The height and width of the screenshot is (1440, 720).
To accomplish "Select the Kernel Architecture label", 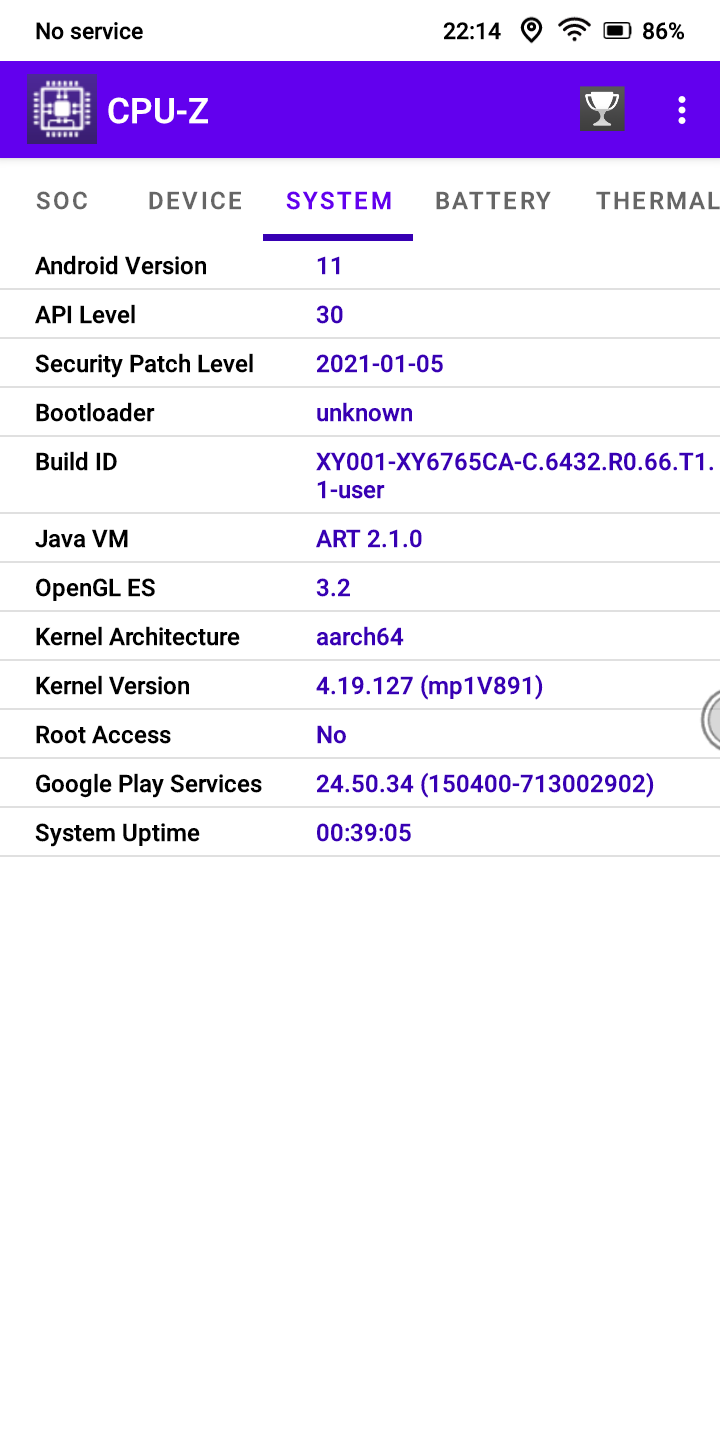I will [x=137, y=637].
